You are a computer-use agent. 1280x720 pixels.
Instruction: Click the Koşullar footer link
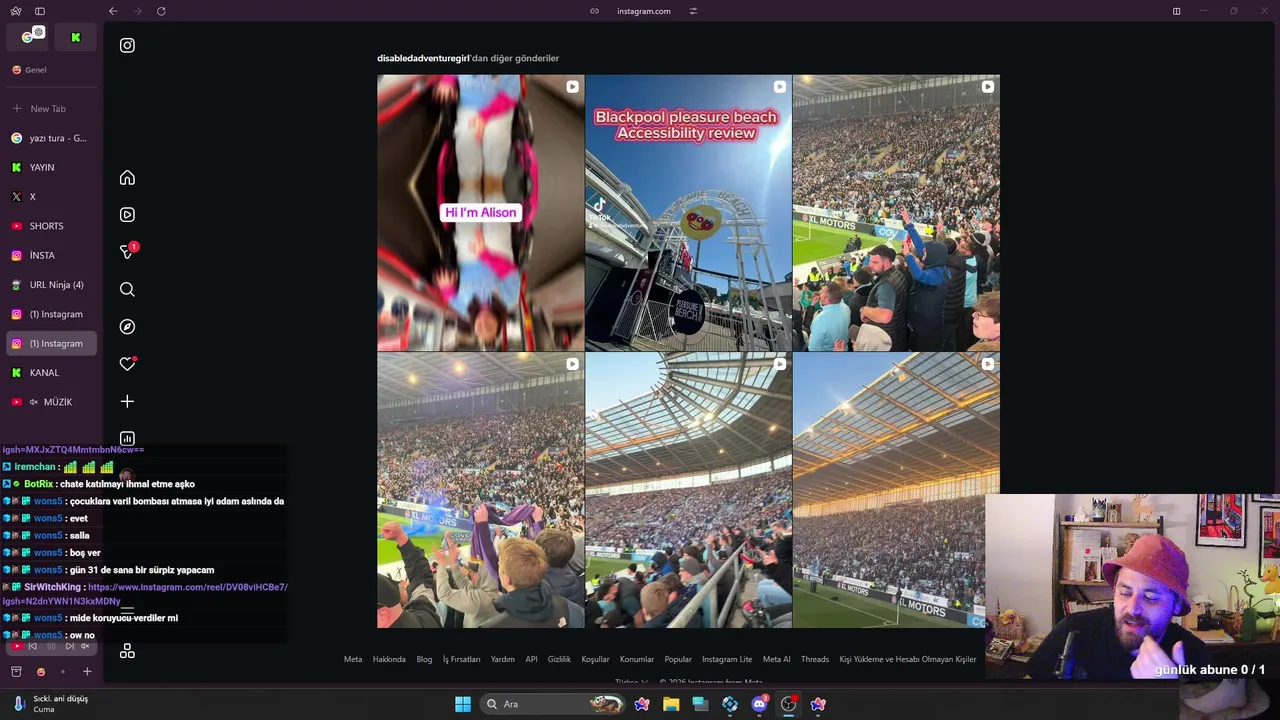595,659
